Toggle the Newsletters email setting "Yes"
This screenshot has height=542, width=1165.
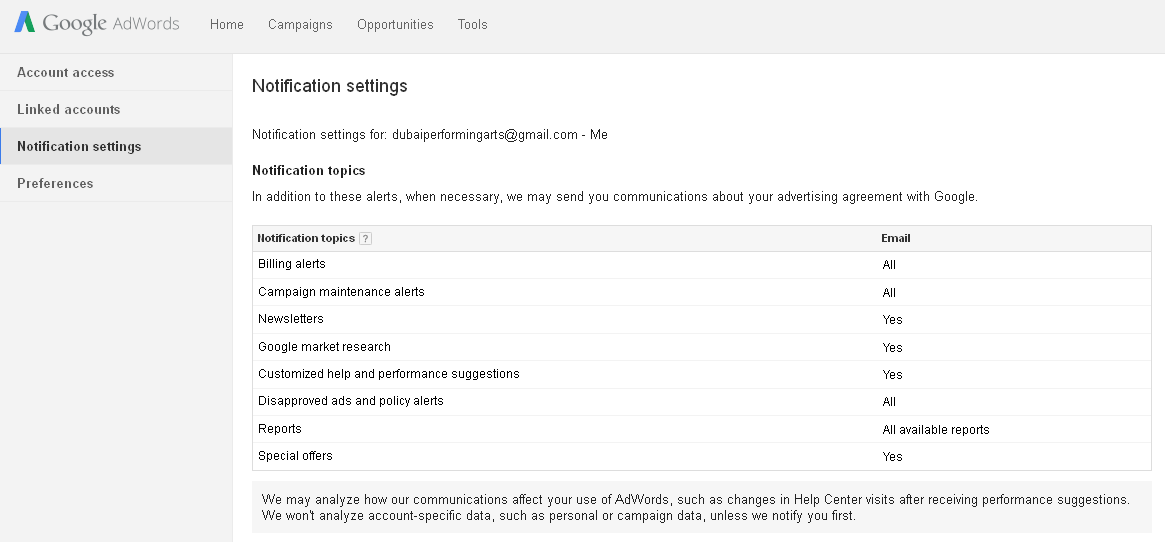(892, 320)
